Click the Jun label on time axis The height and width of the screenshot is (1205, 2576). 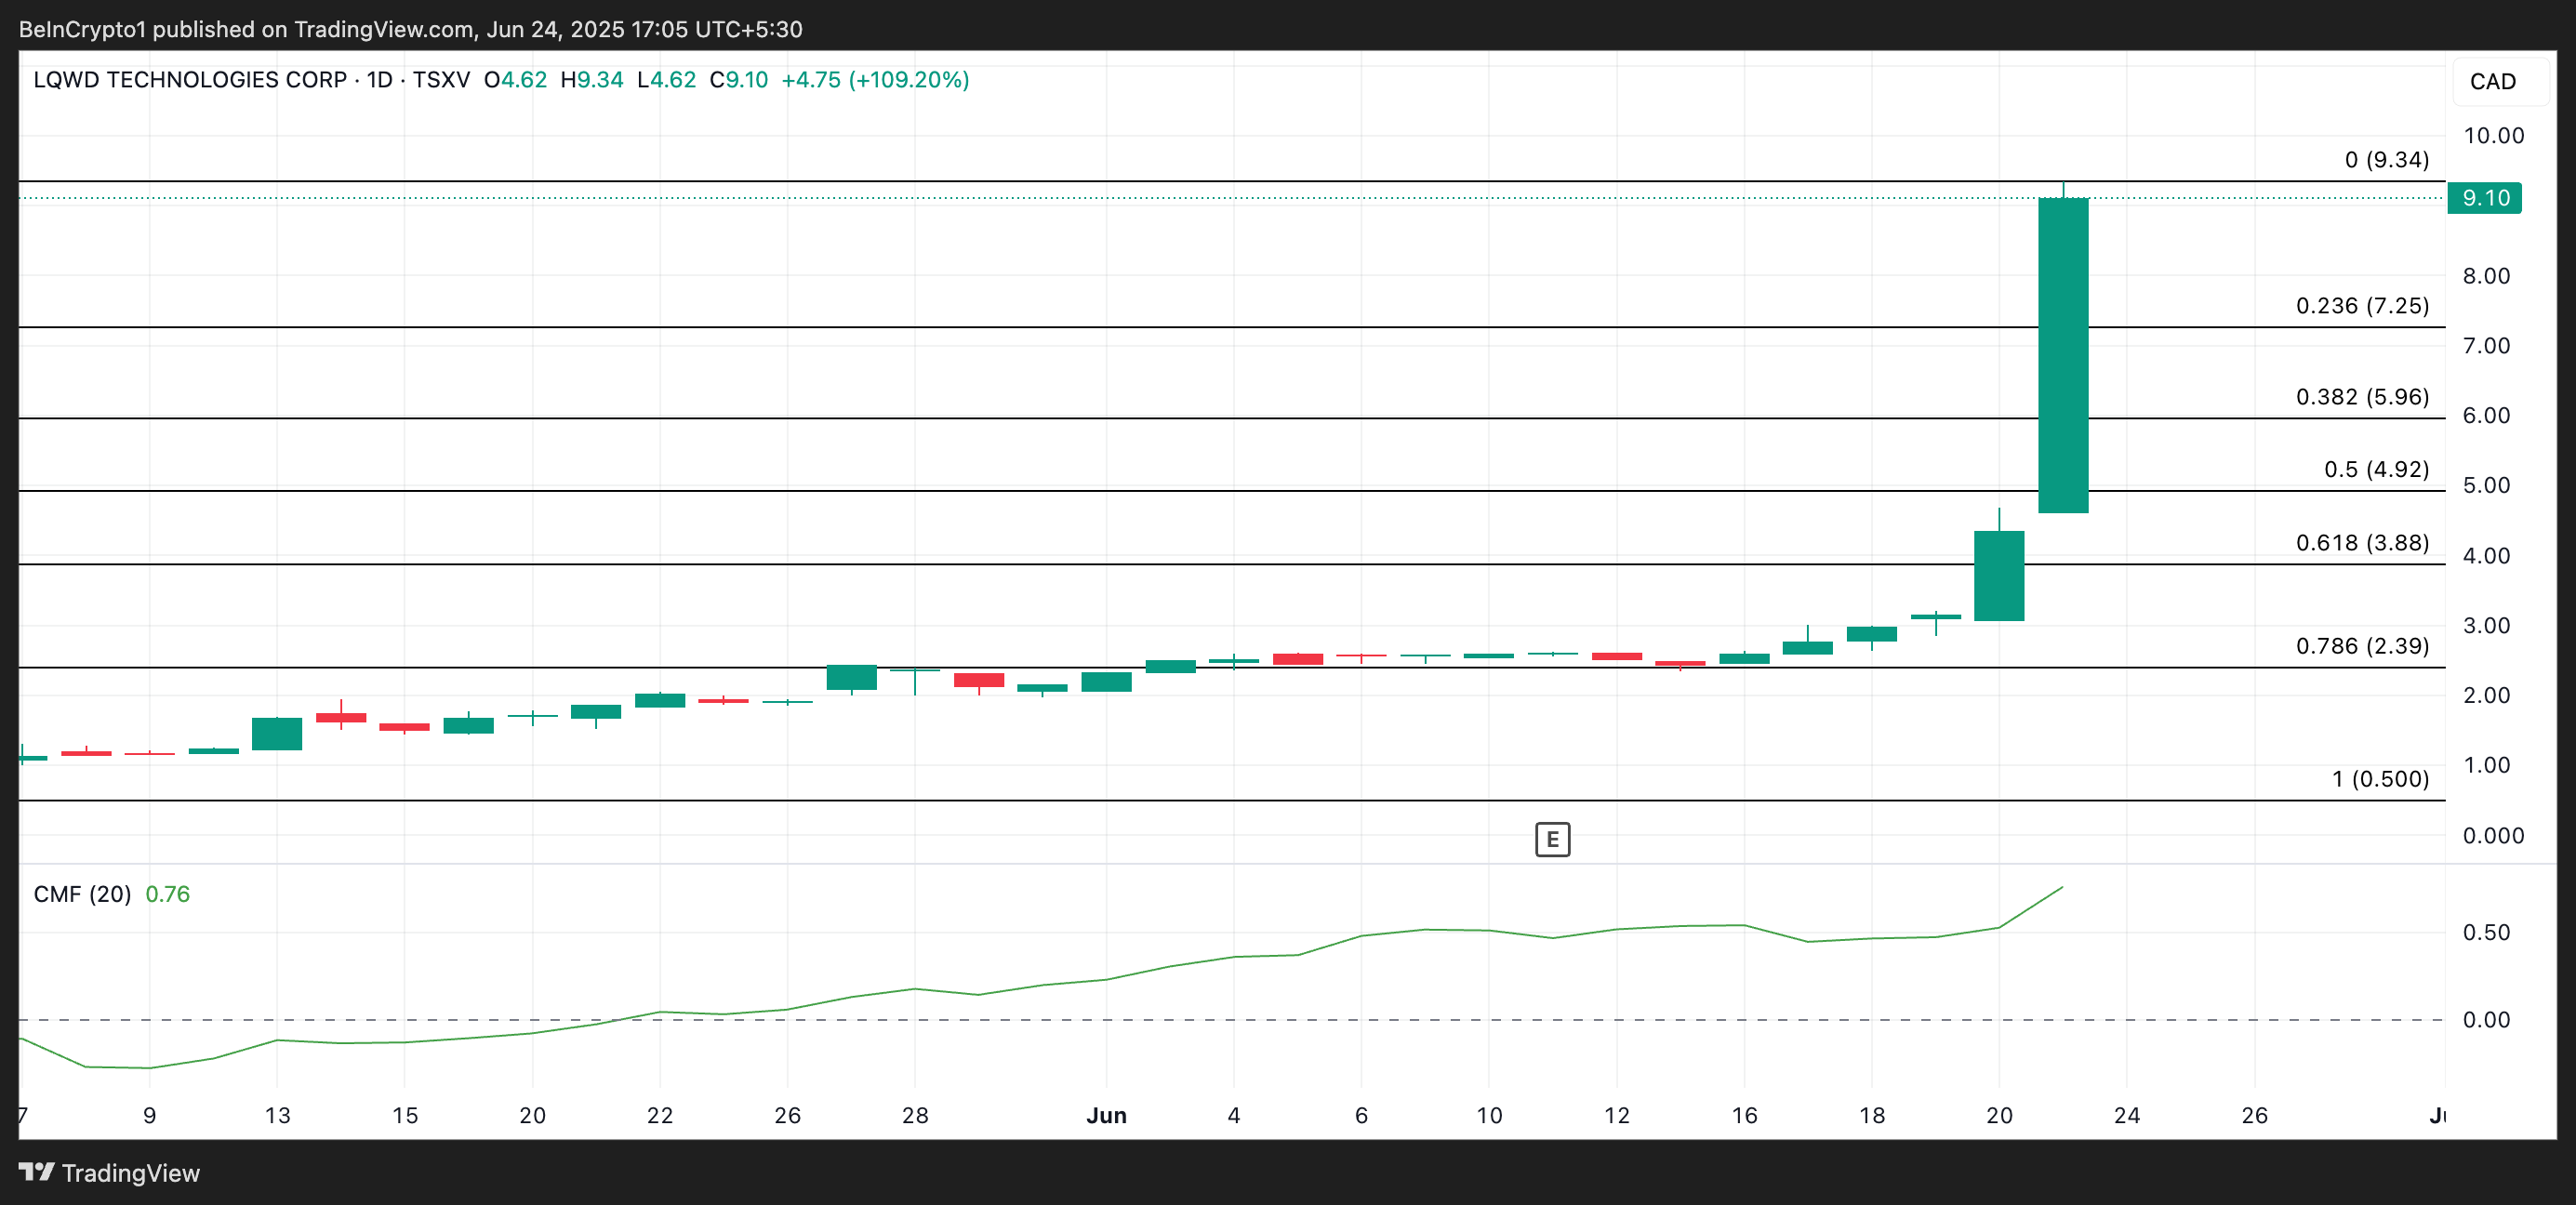(1106, 1115)
